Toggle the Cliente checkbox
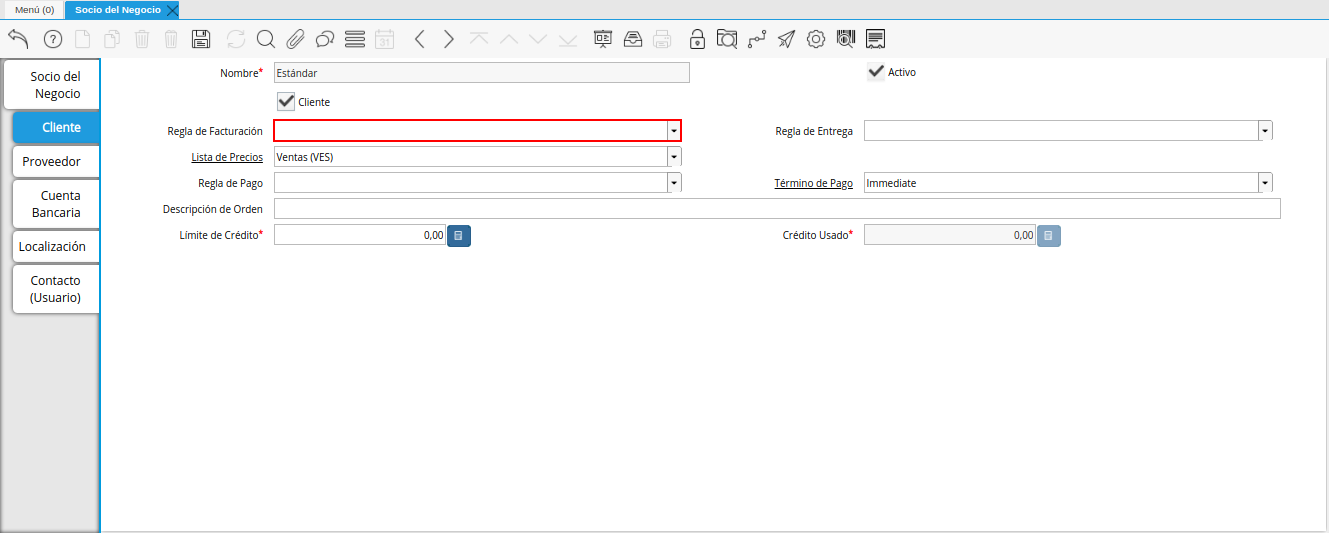Image resolution: width=1329 pixels, height=533 pixels. click(x=286, y=101)
